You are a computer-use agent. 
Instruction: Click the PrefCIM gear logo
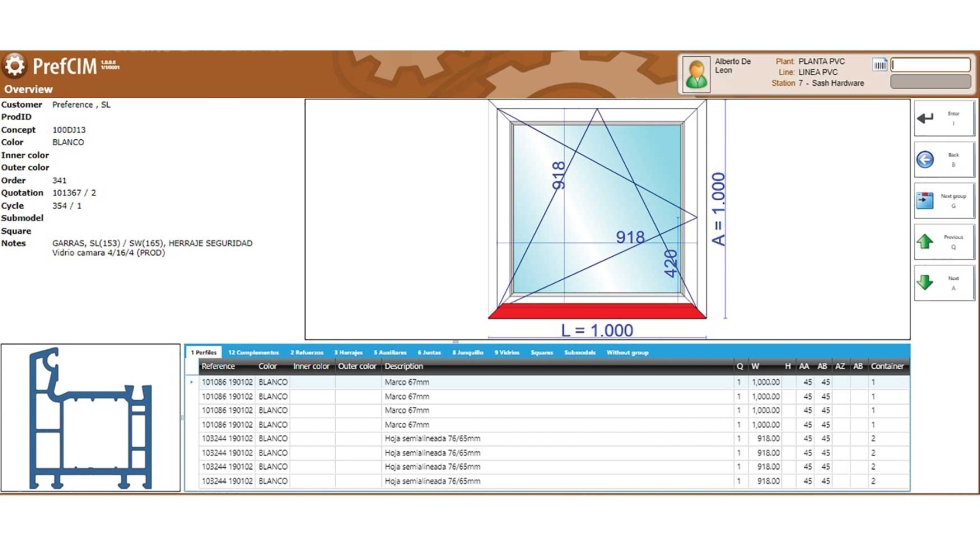15,66
